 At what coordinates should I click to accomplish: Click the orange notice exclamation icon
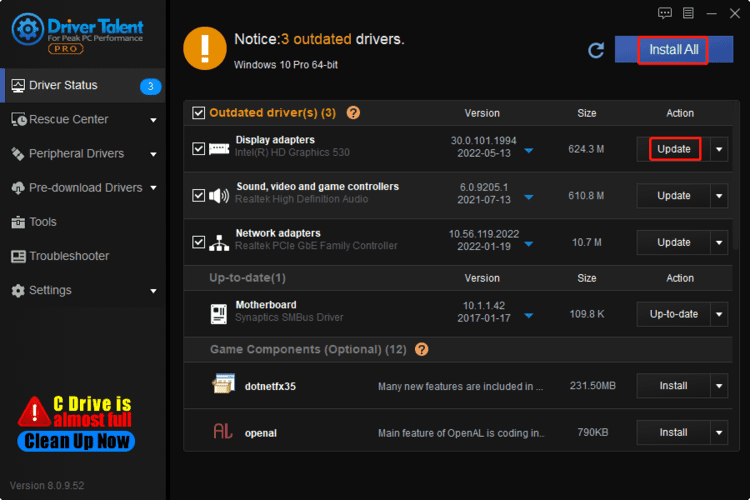point(205,48)
